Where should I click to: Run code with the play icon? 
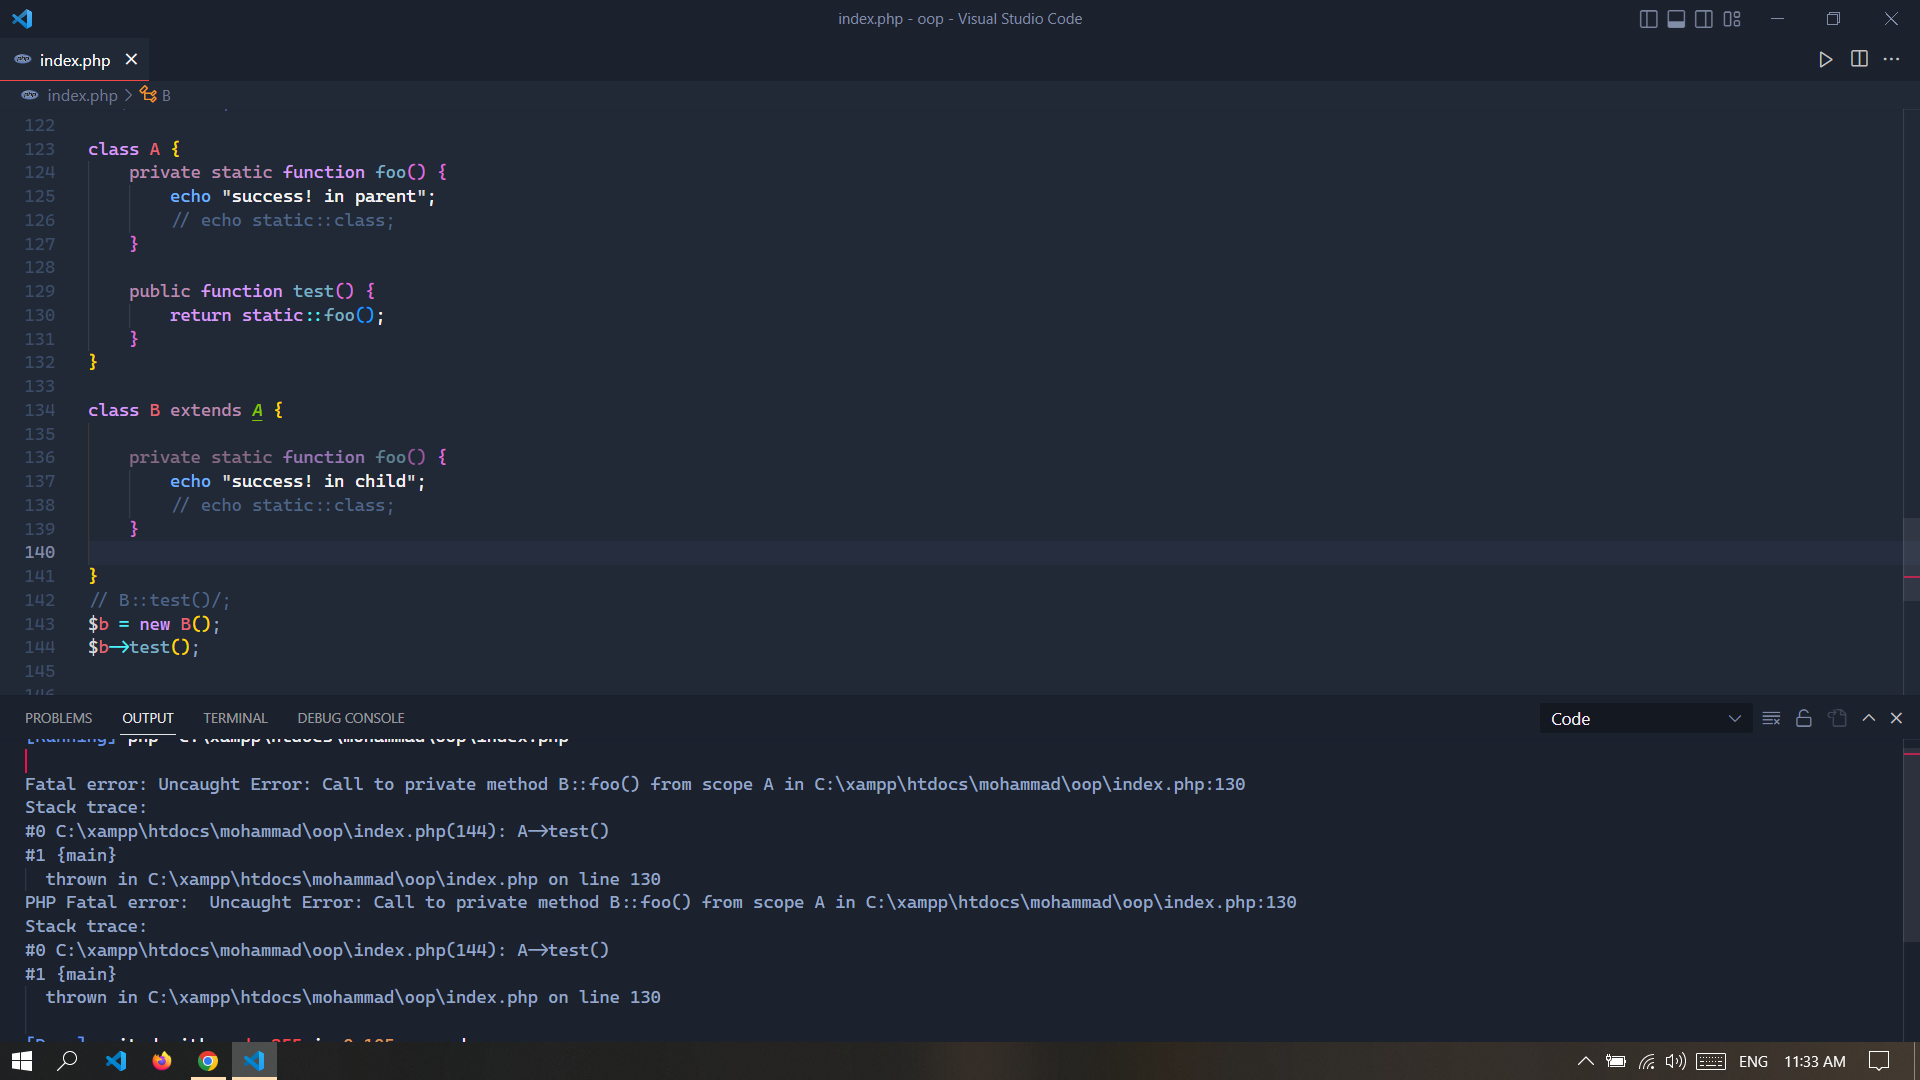(1825, 59)
